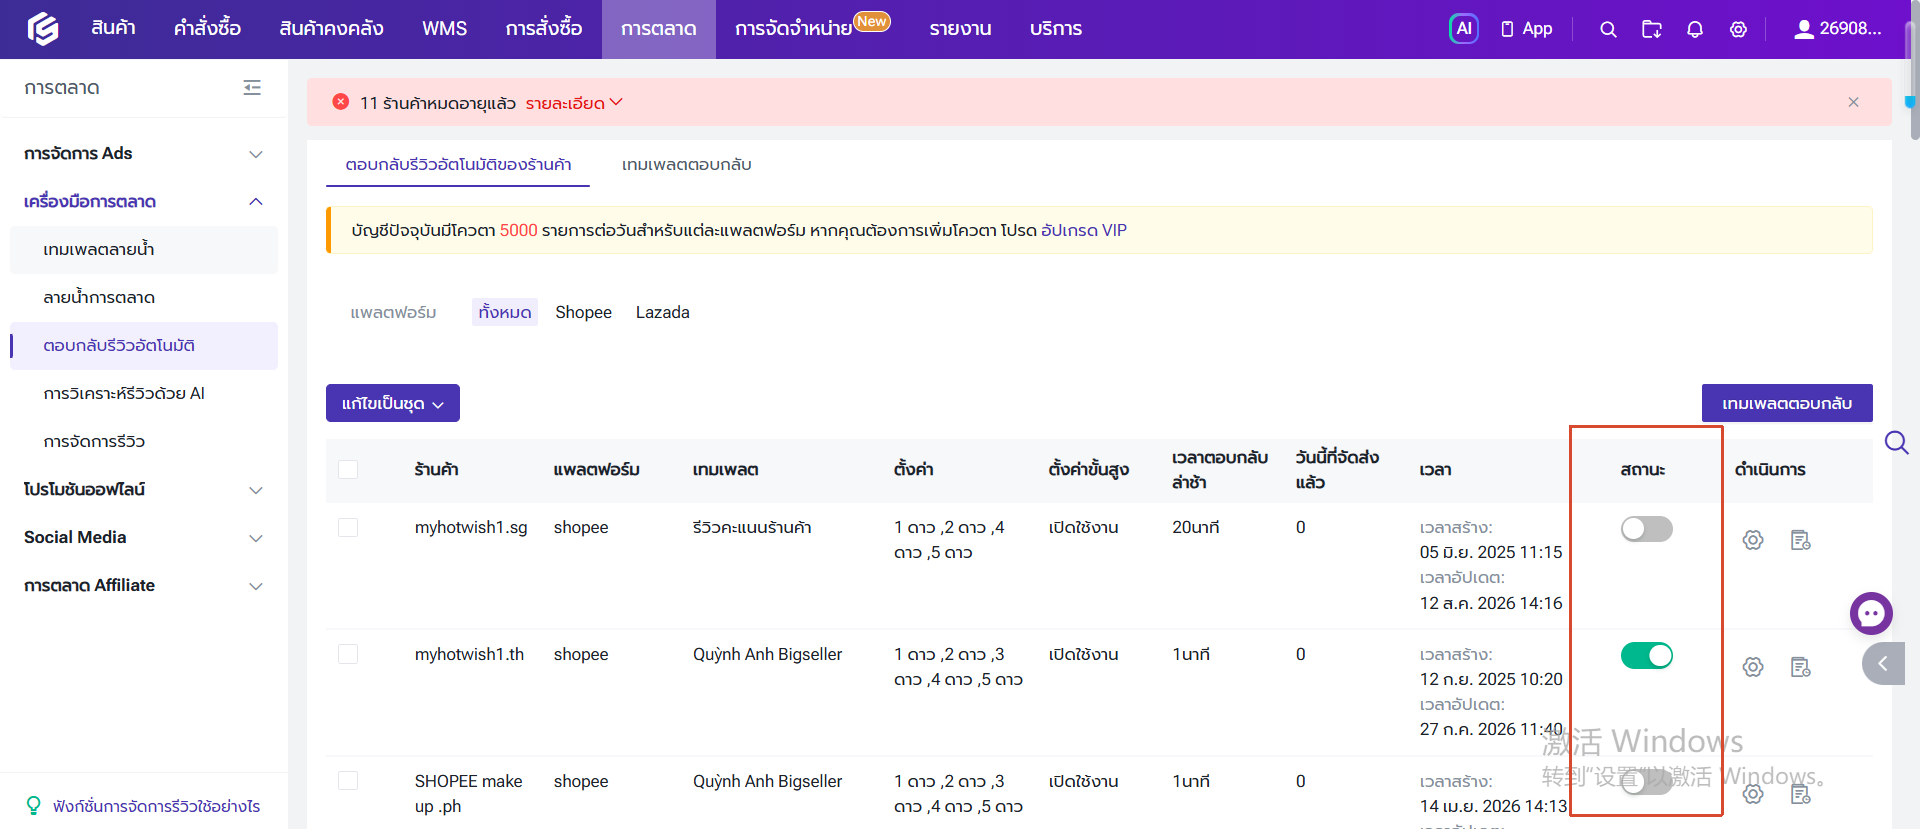
Task: Select the ตอบกลับรีวิวอัตโนมัติของร้านค้า tab
Action: tap(458, 165)
